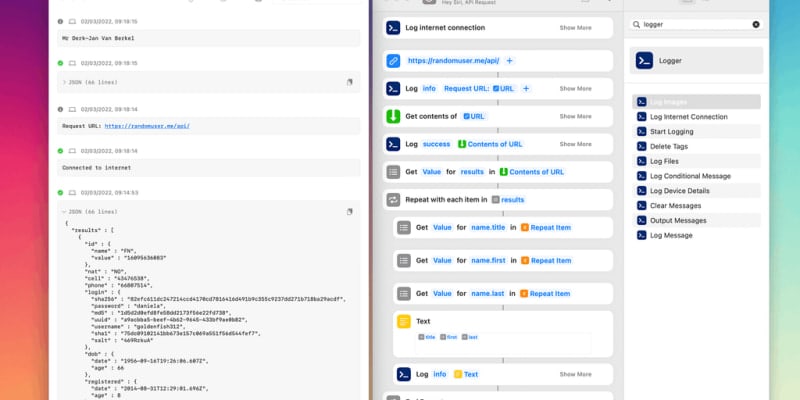Click the link icon on URL action
Image resolution: width=800 pixels, height=400 pixels.
(393, 61)
